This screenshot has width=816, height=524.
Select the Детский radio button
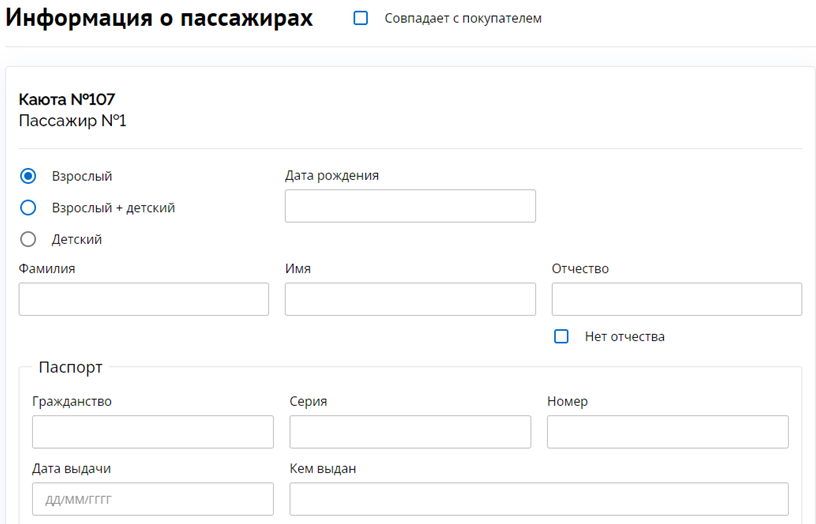[x=28, y=239]
